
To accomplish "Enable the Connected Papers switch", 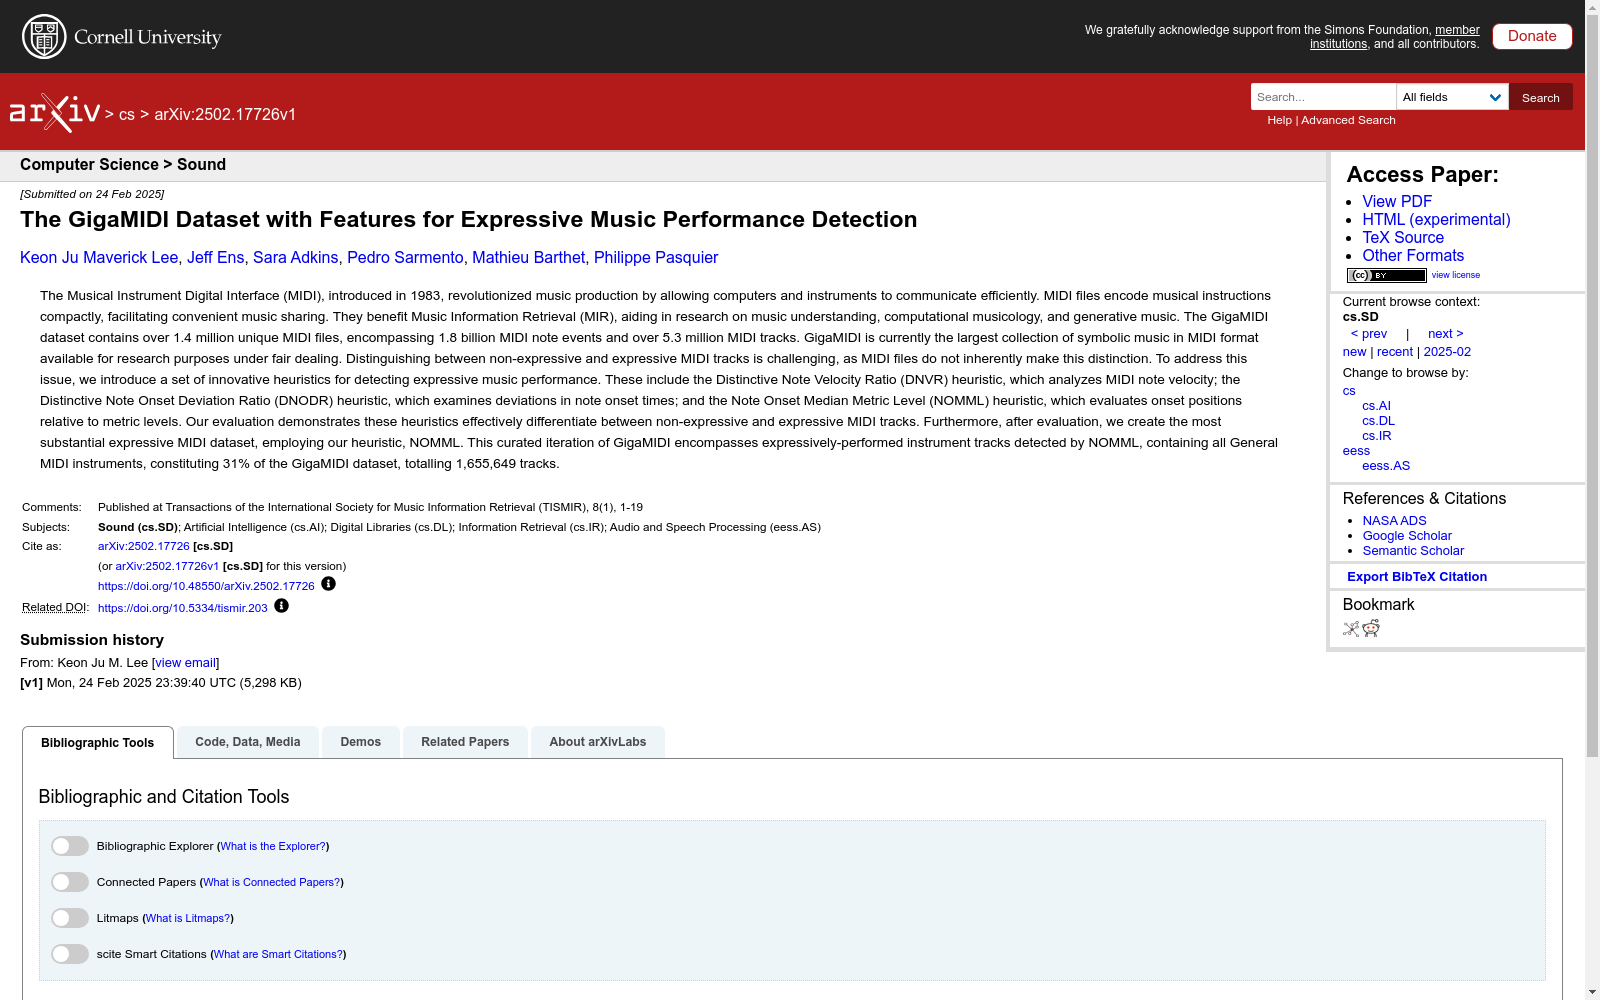I will 70,882.
